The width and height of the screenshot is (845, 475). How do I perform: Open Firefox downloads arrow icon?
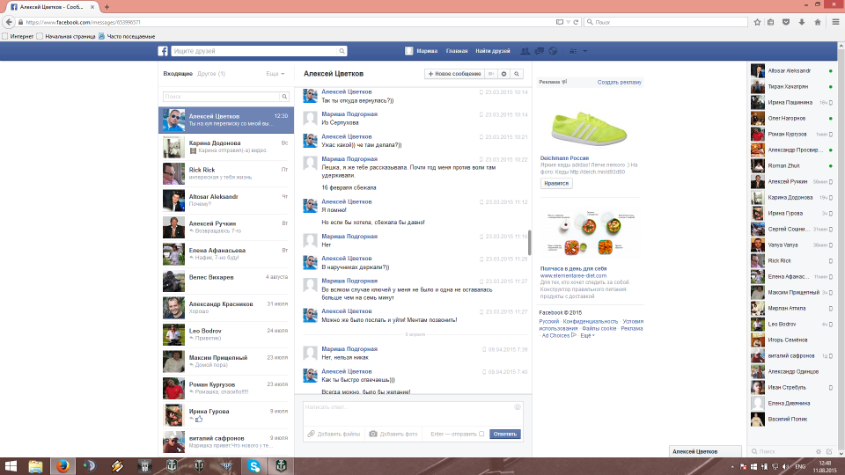[802, 22]
